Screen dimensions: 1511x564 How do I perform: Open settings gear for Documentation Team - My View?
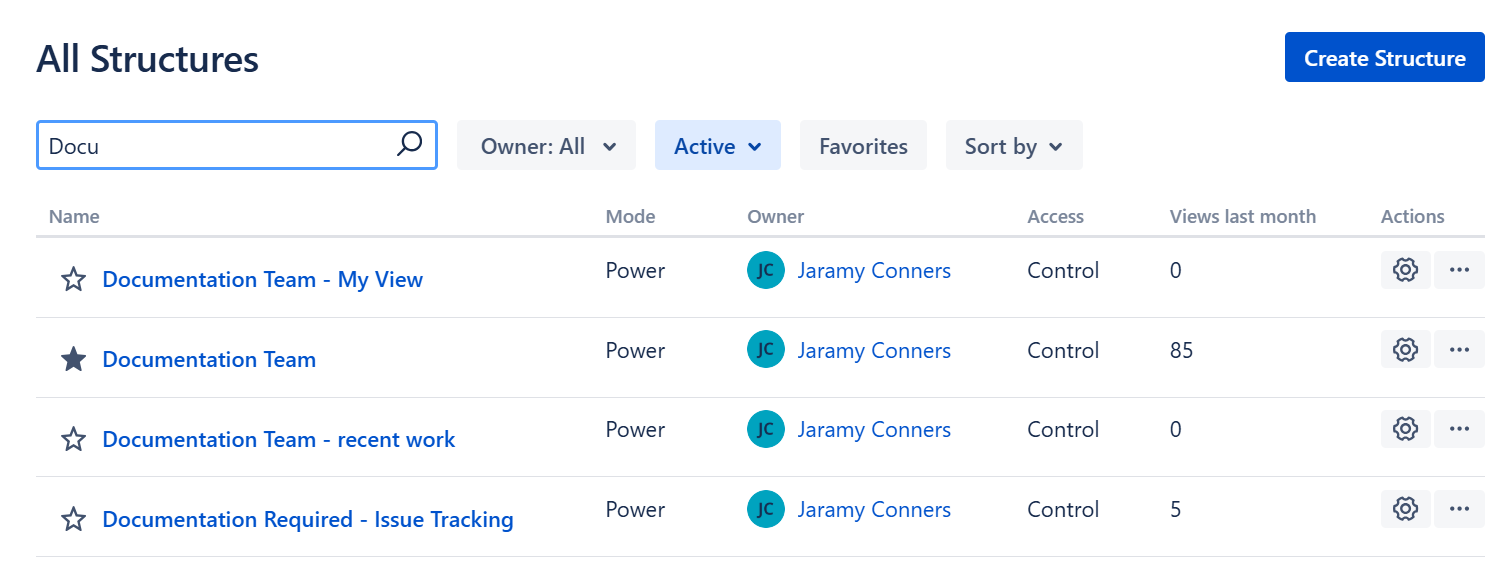(1405, 270)
